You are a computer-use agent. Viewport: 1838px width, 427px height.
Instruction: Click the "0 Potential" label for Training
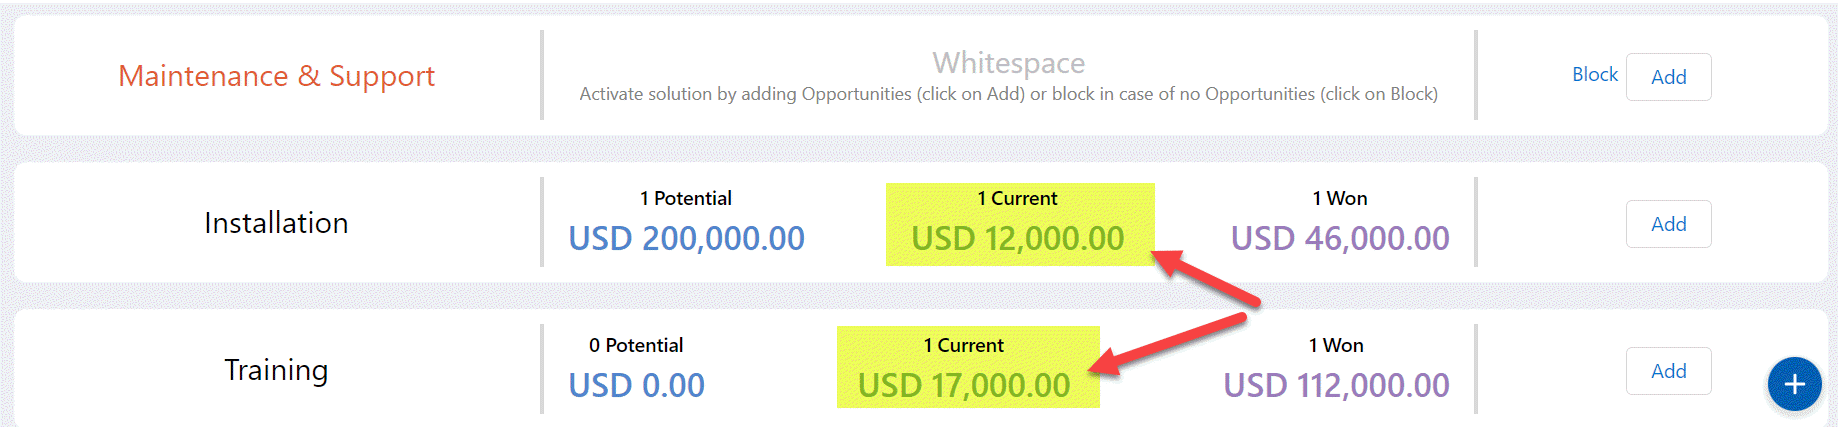(636, 345)
